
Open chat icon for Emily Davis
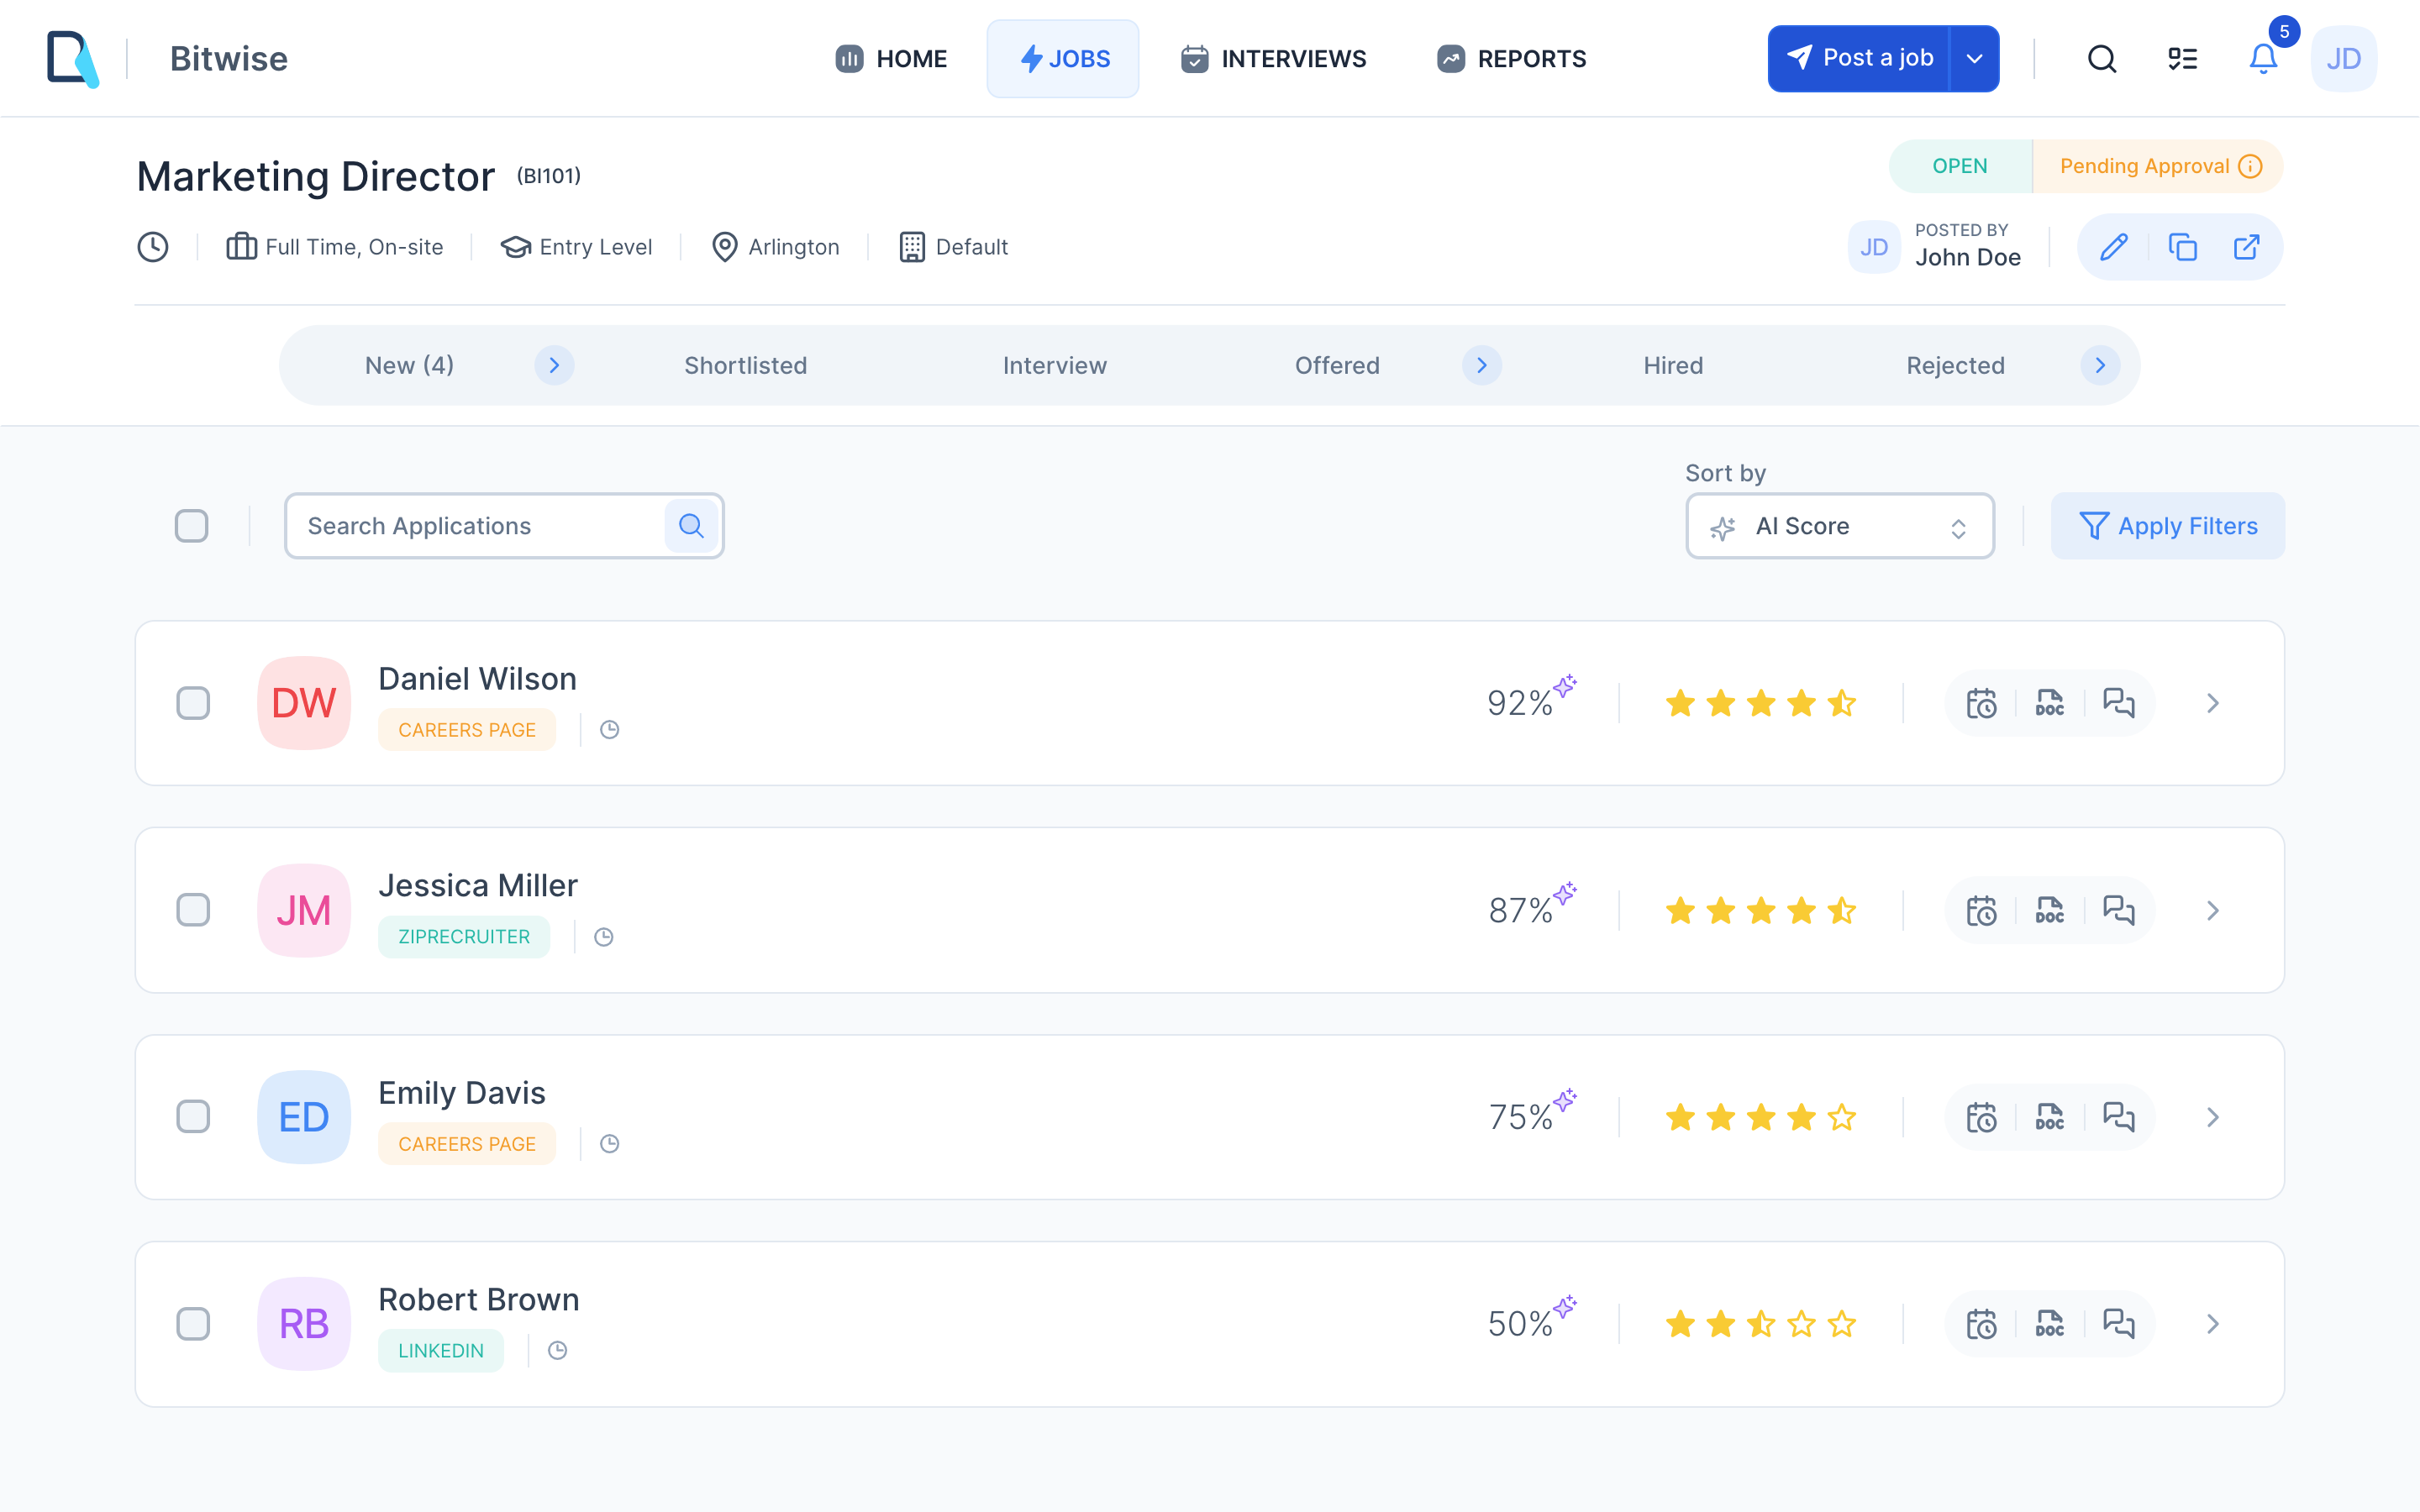click(x=2120, y=1117)
